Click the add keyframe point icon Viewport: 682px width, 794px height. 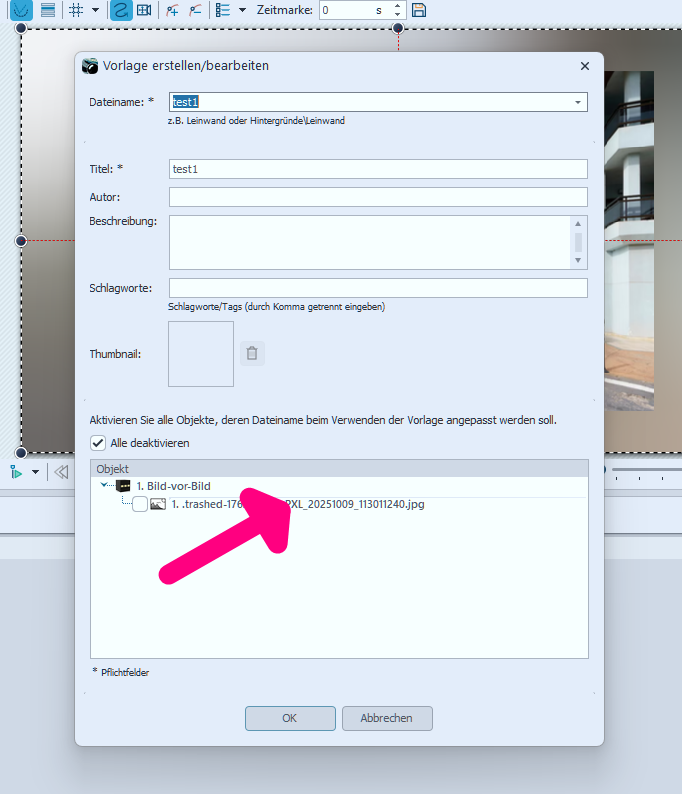click(x=172, y=10)
